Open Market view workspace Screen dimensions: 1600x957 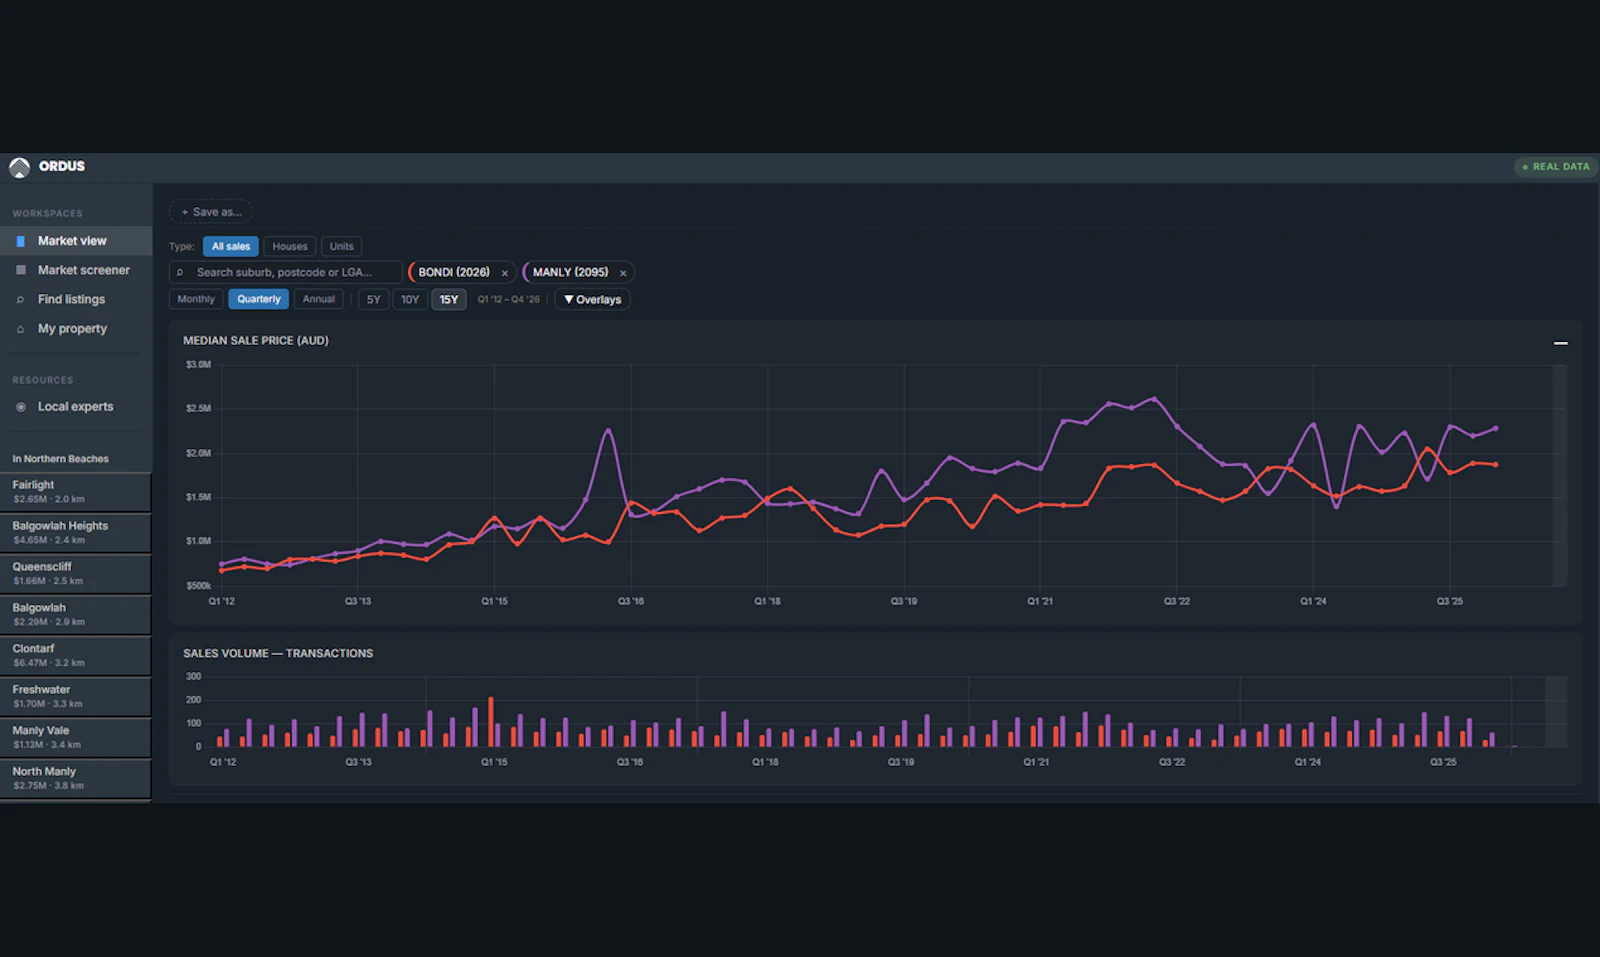point(76,241)
